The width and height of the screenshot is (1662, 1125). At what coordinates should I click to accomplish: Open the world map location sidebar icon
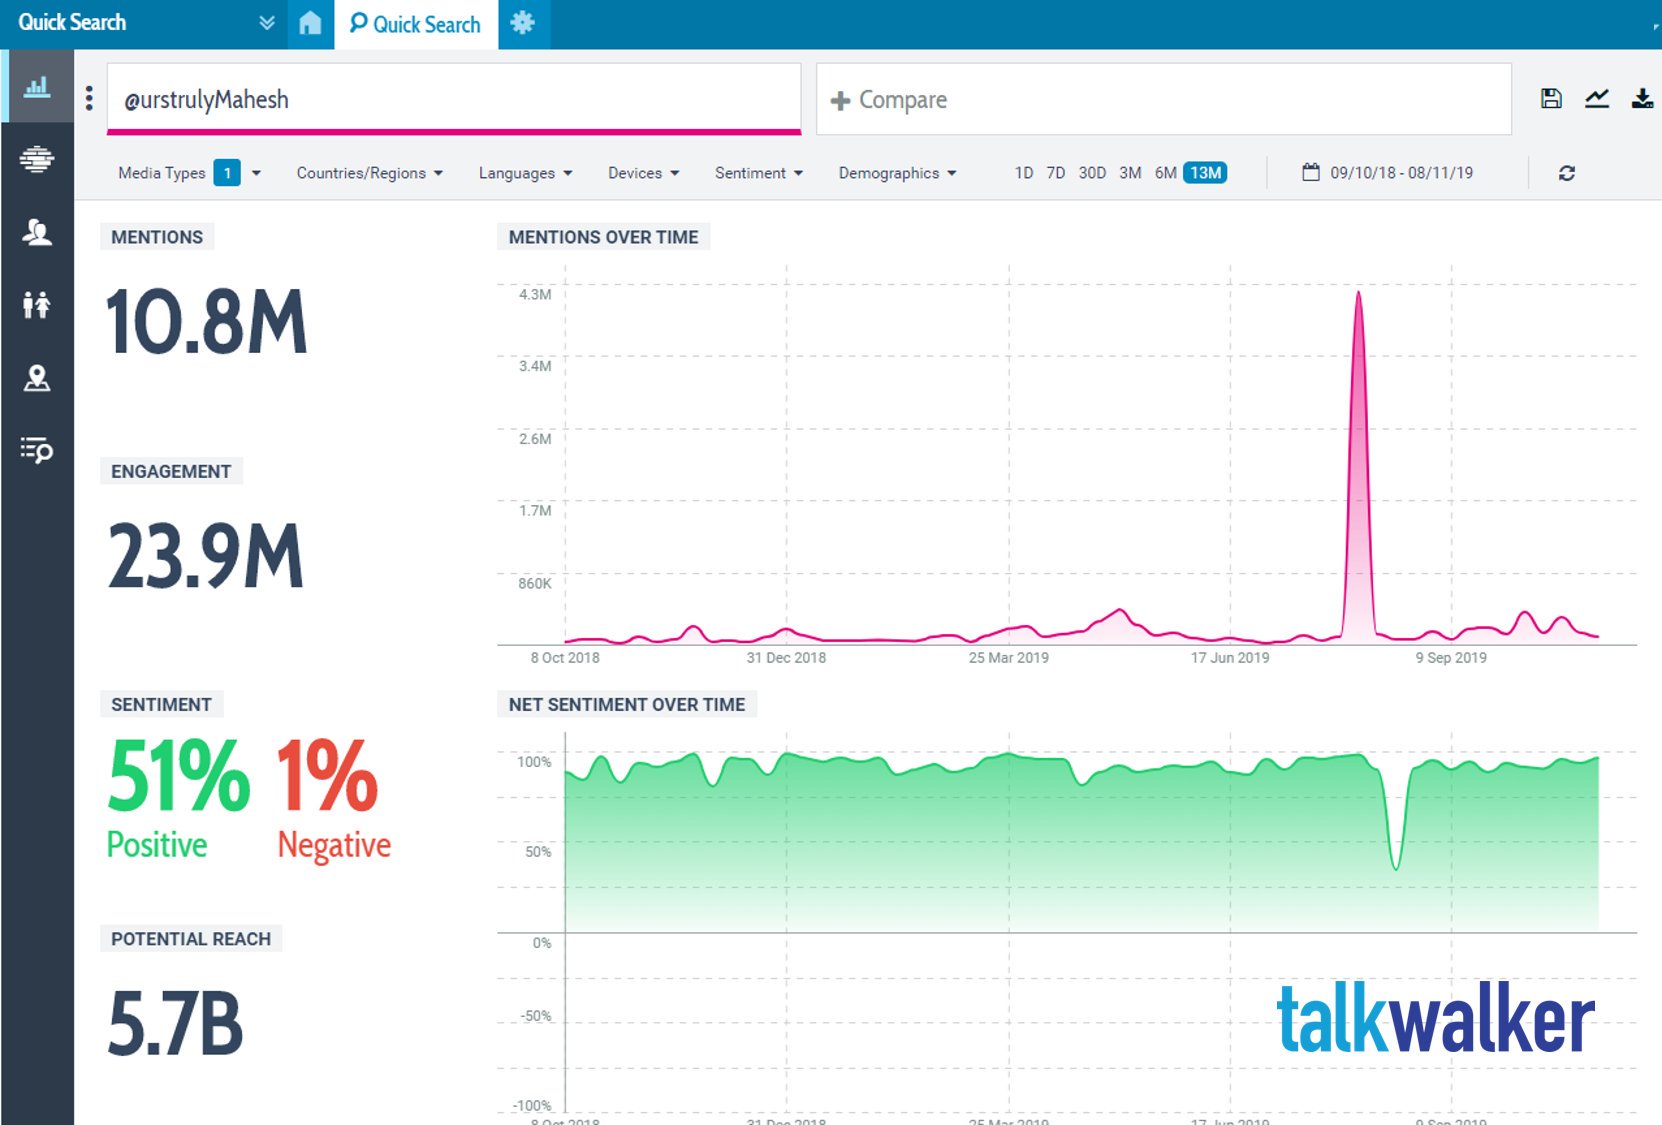(37, 378)
